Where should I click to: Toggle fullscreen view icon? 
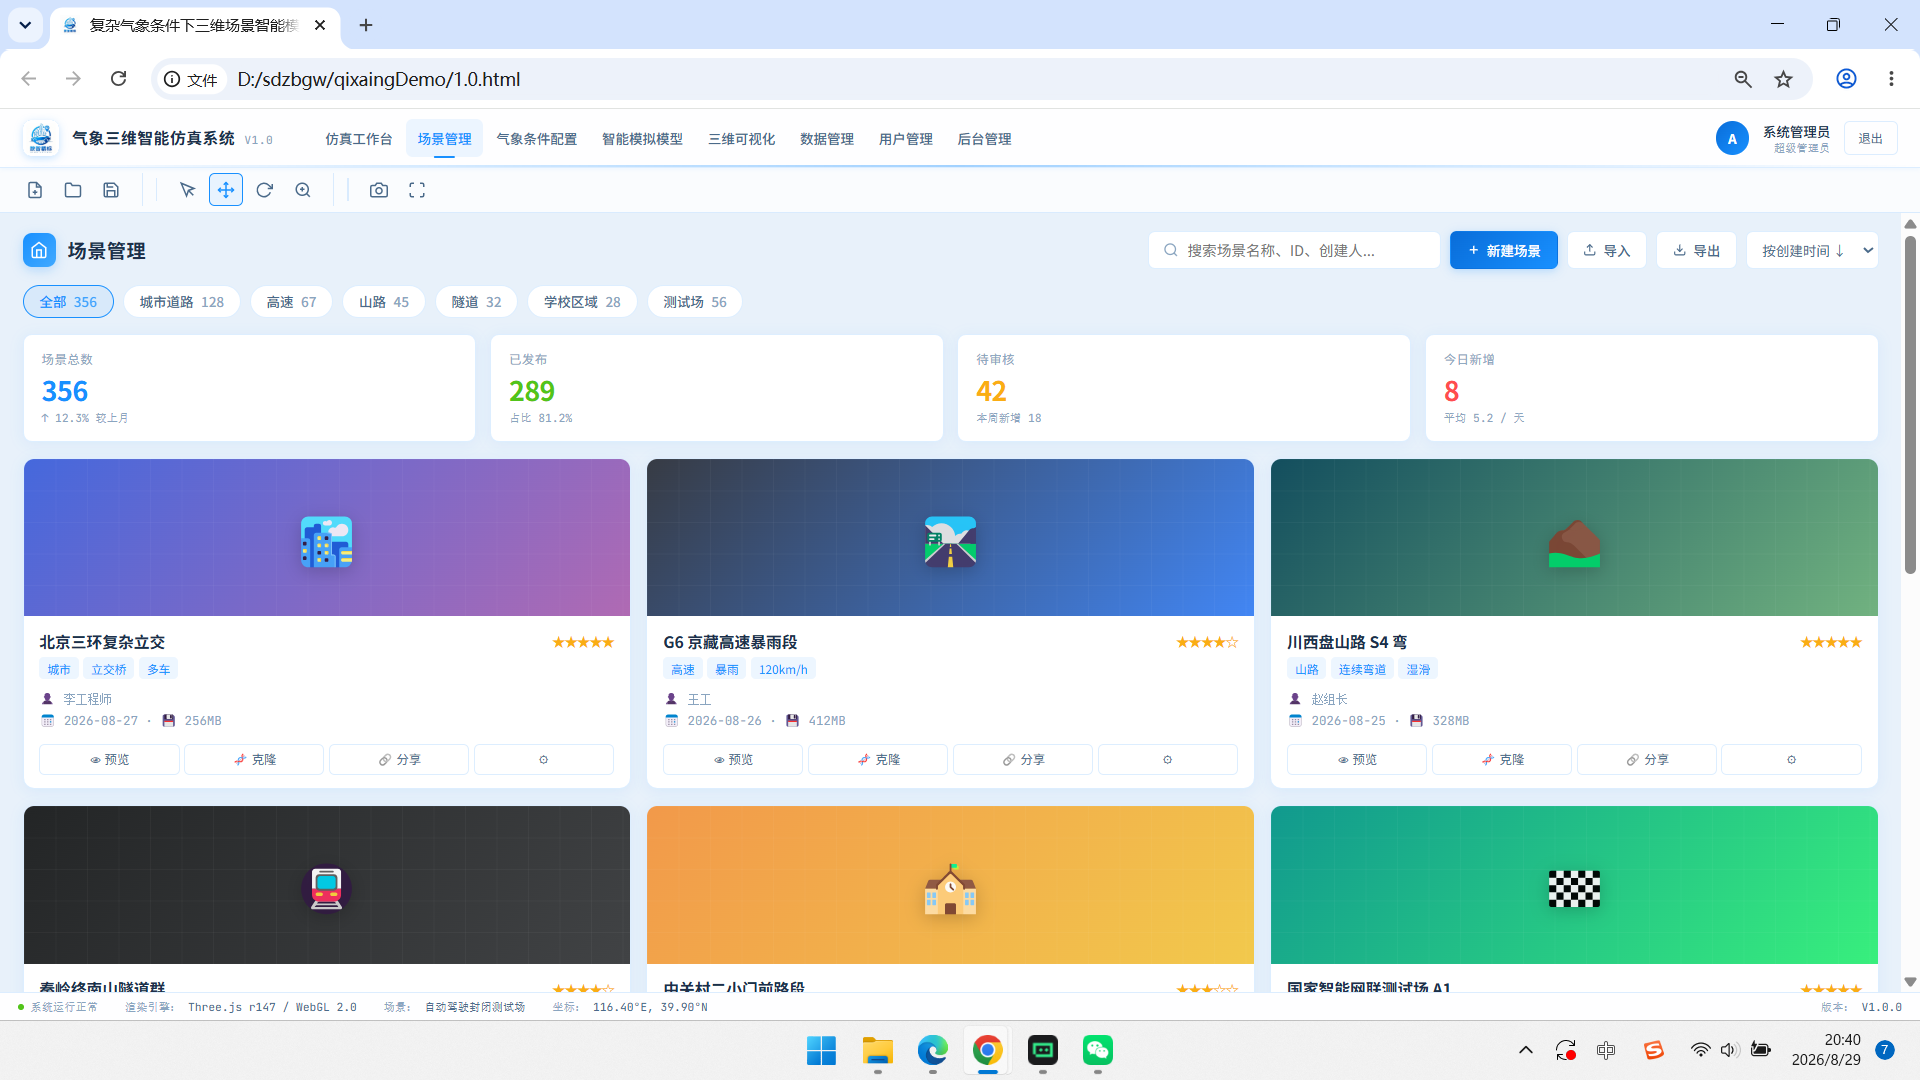point(417,190)
